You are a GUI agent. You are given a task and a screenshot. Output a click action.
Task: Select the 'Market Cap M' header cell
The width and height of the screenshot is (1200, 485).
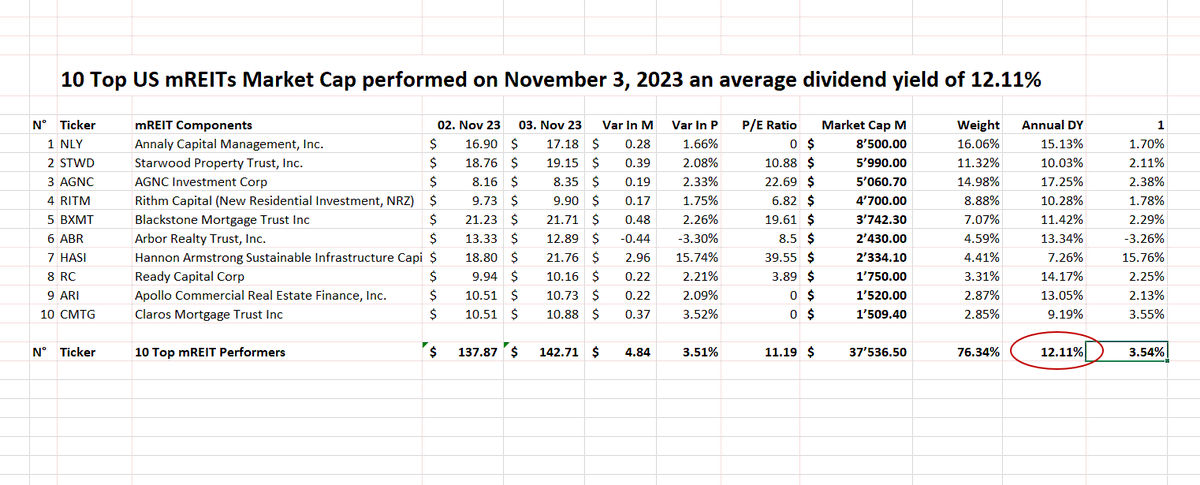(x=864, y=126)
